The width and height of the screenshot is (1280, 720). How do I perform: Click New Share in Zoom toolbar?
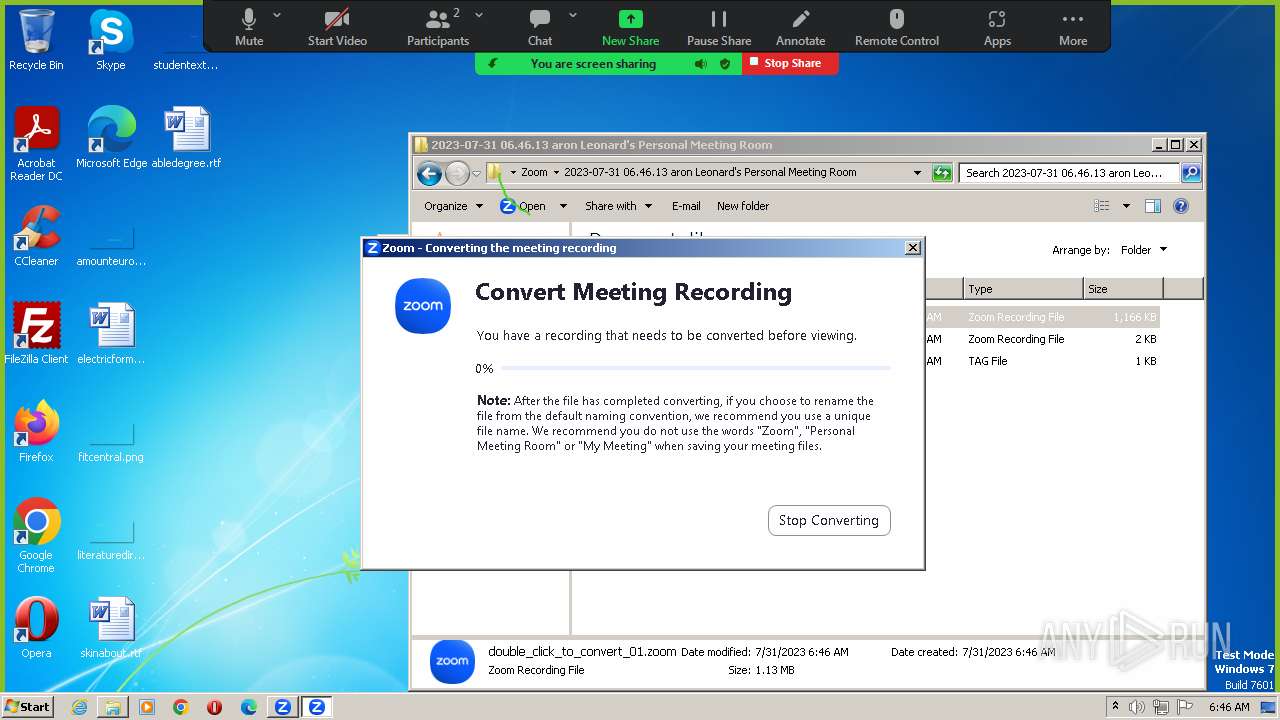(x=630, y=27)
